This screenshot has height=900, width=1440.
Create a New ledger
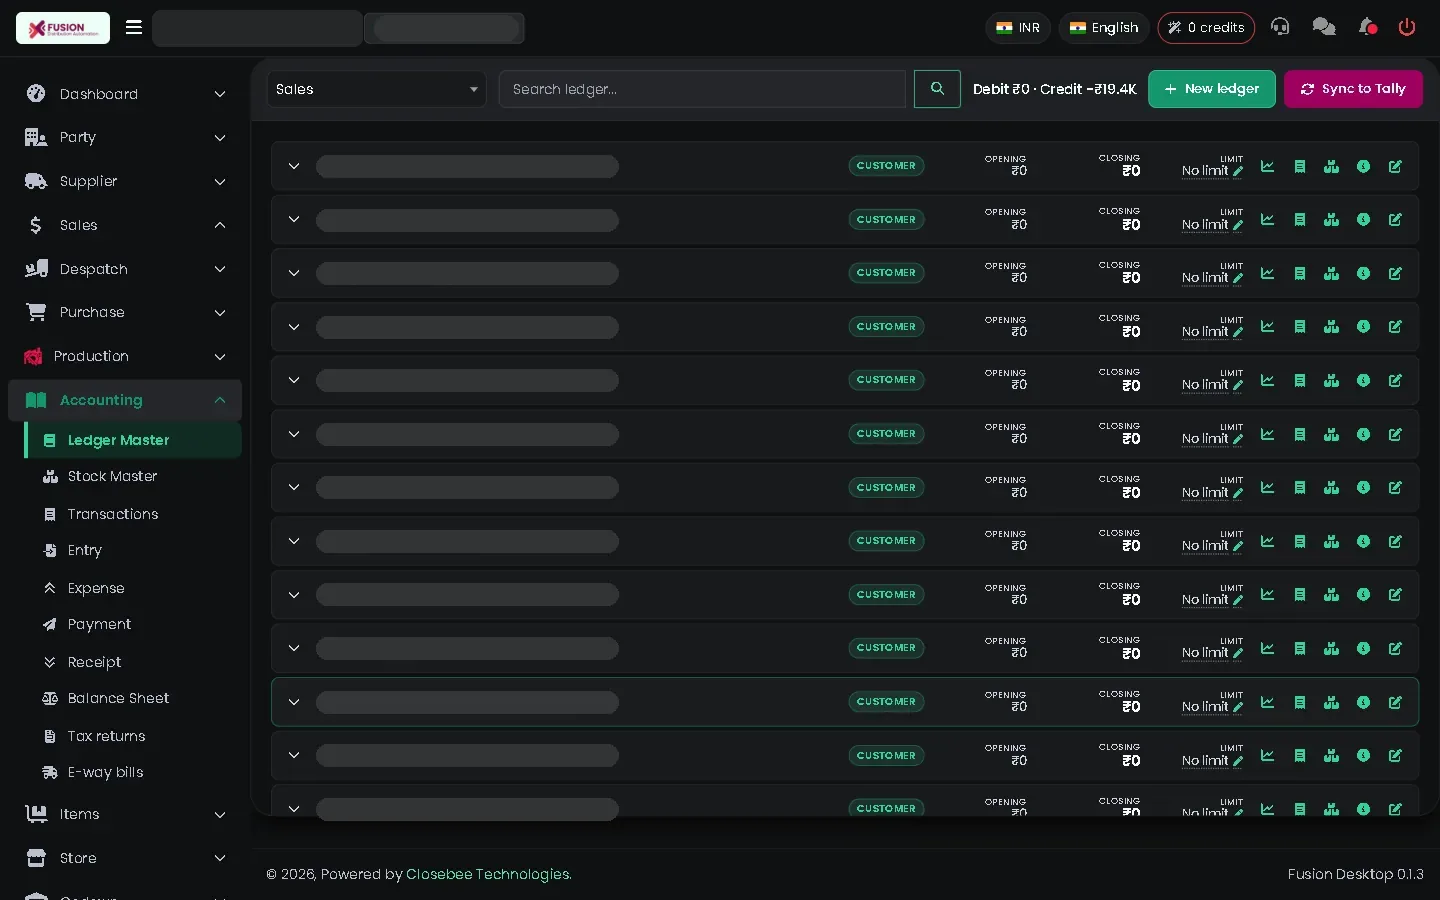pos(1211,89)
